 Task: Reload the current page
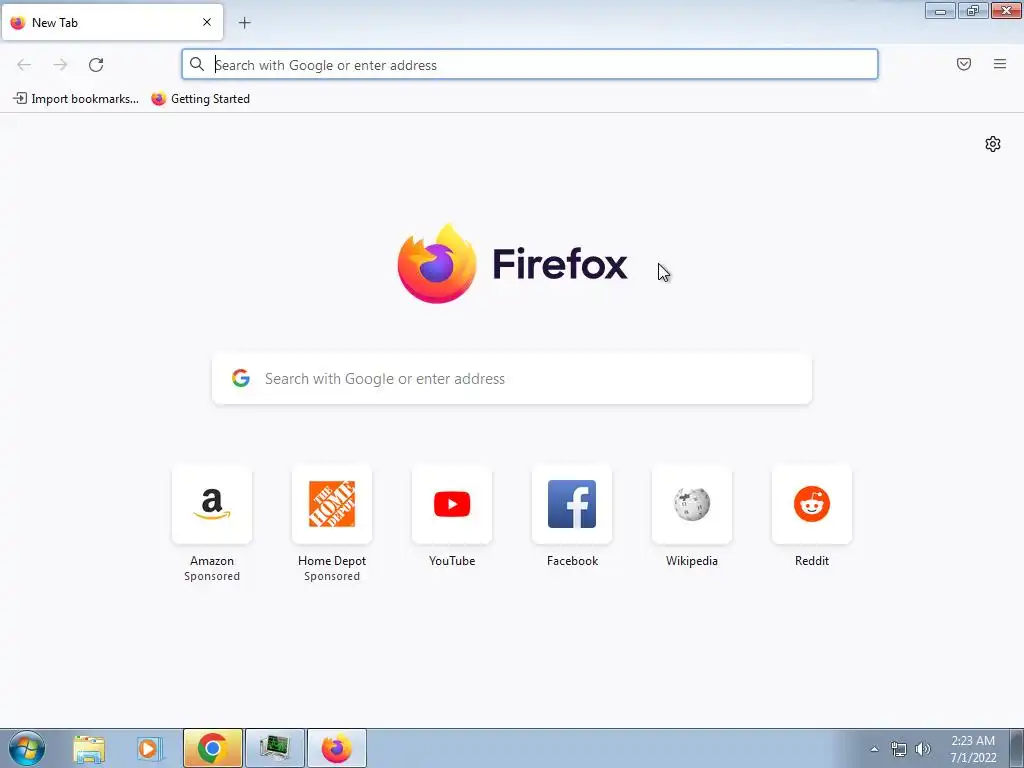96,65
